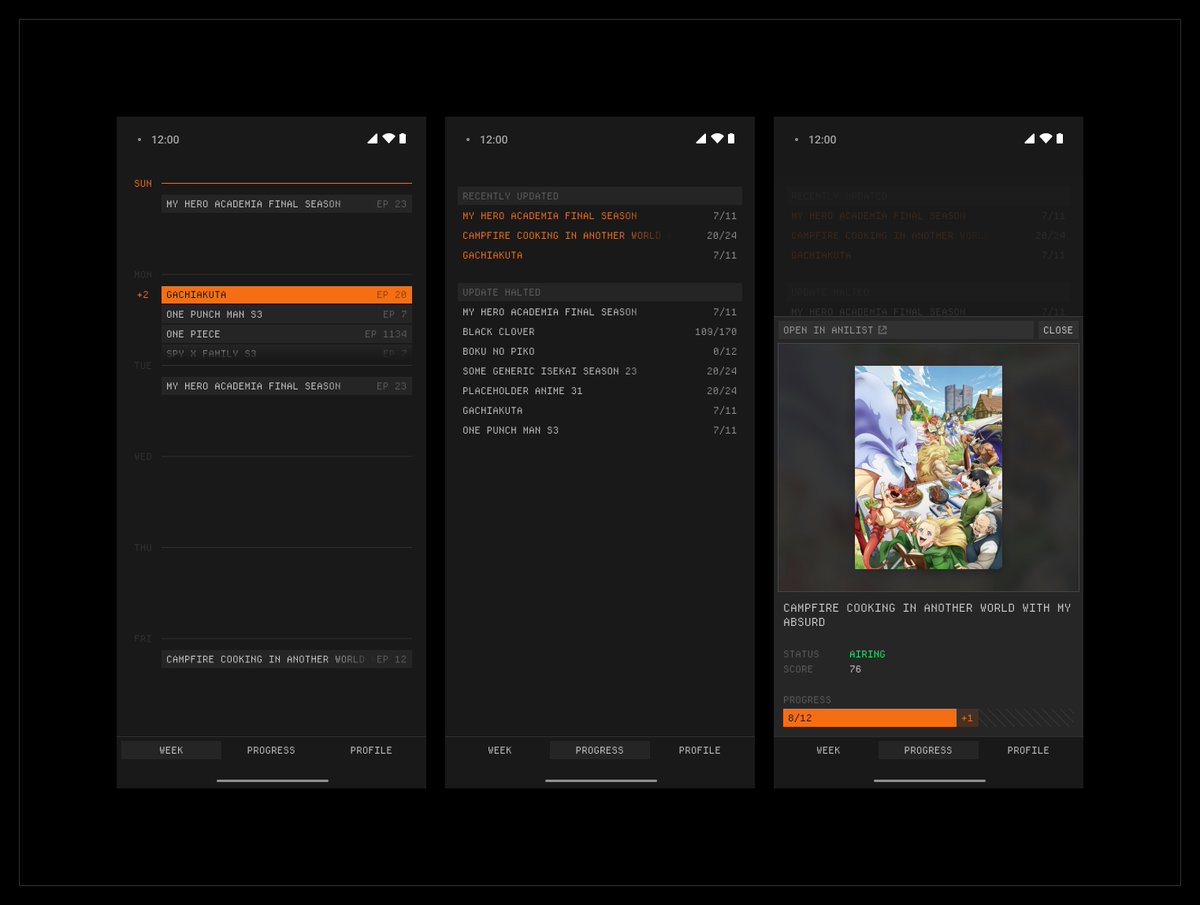Open orange GACHIAKUTA row in Recently Updated

click(600, 255)
